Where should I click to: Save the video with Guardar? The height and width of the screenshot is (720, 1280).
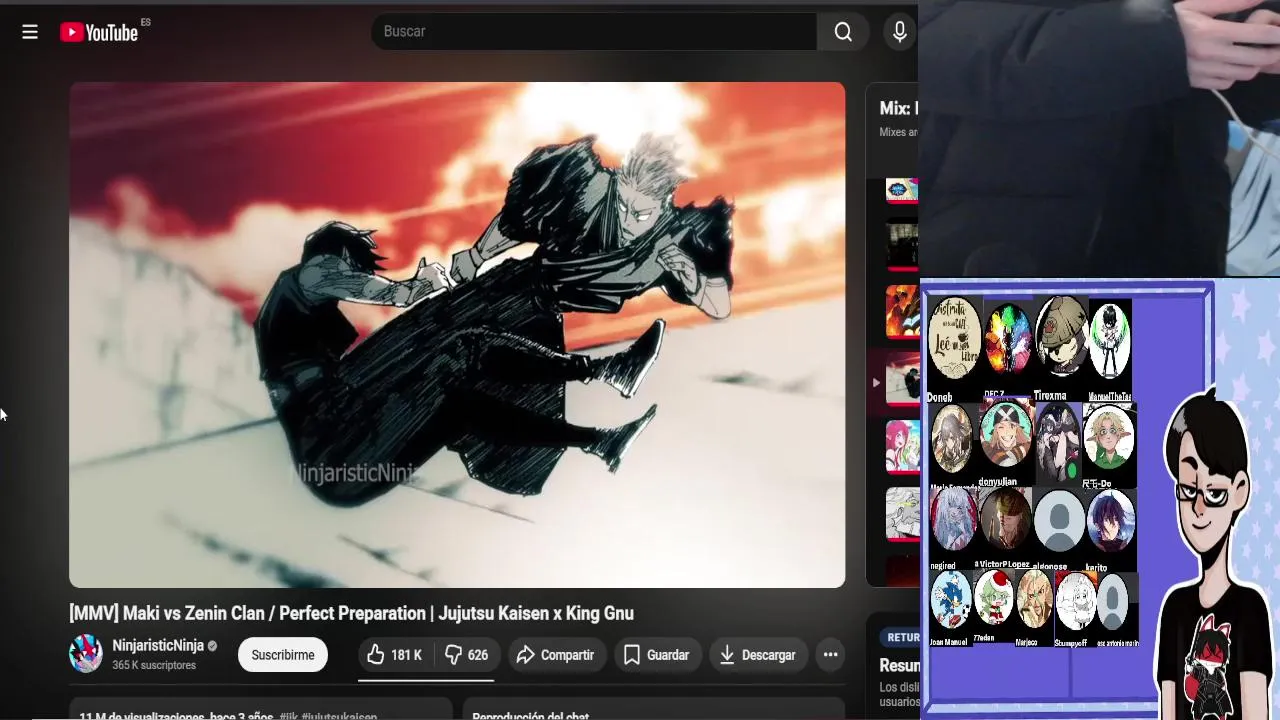(657, 655)
